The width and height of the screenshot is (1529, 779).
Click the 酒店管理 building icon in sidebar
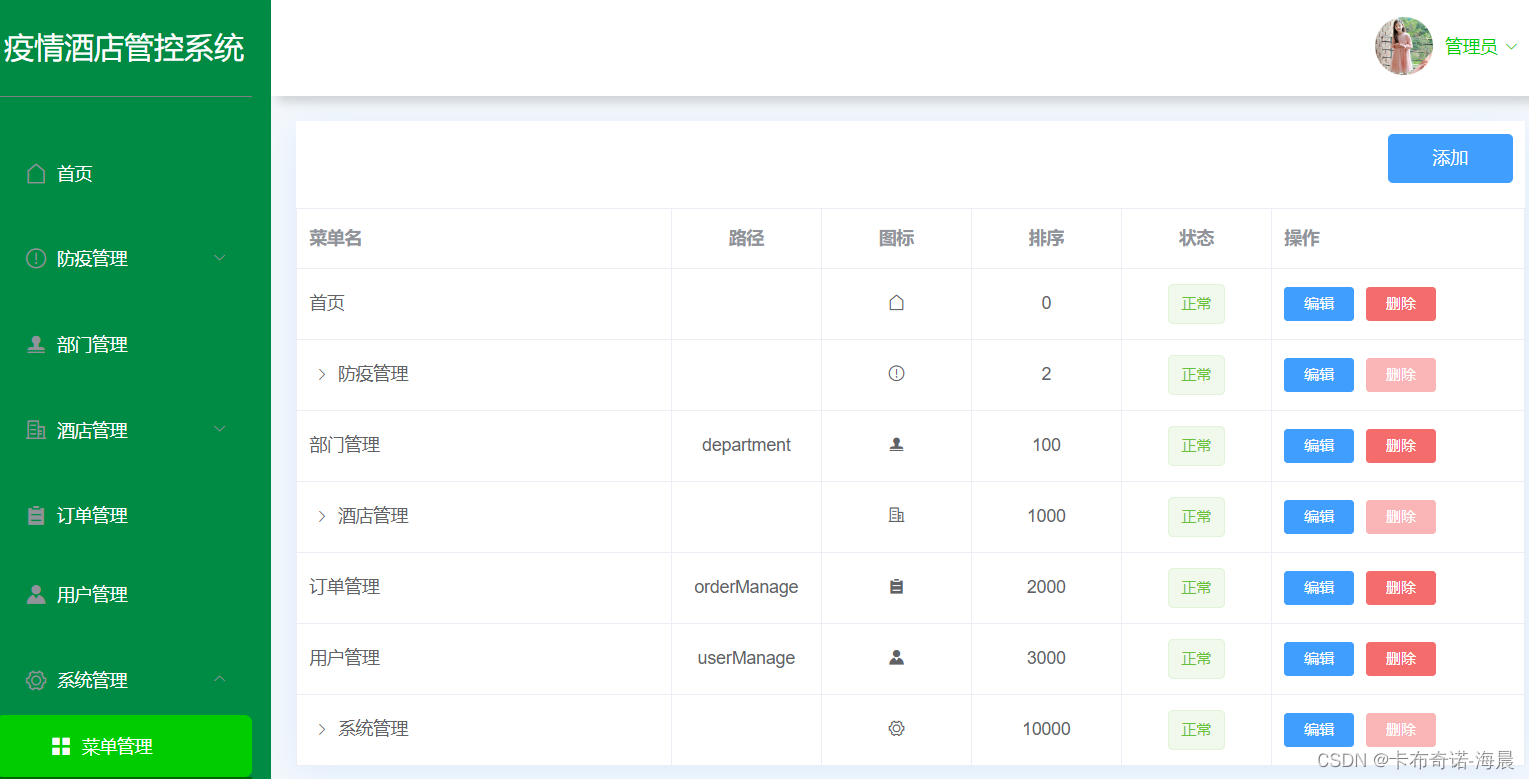click(x=37, y=430)
